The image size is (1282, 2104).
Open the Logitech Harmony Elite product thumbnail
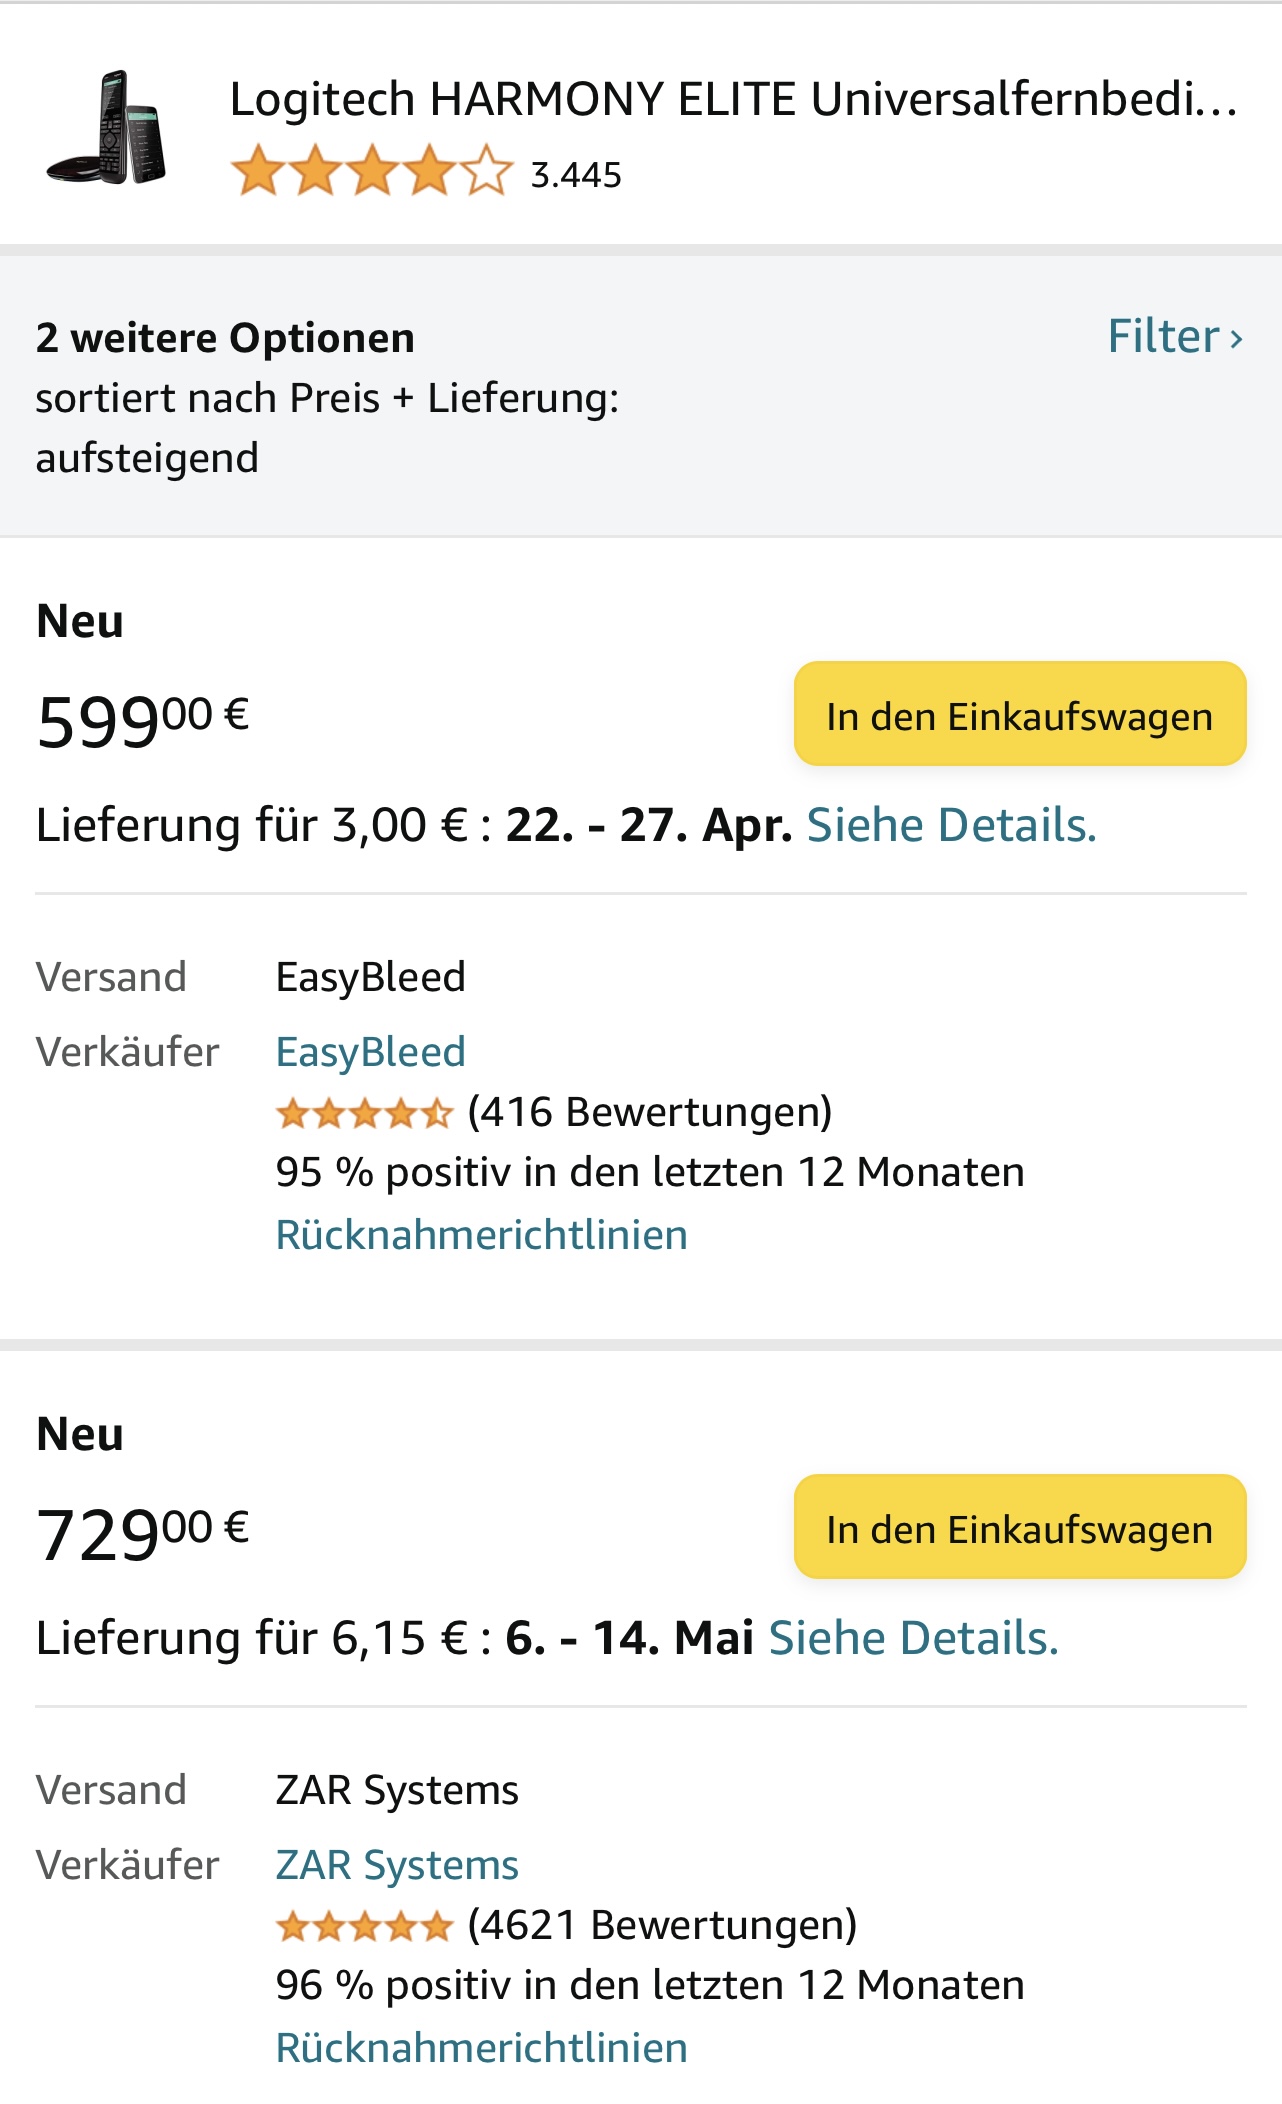[106, 127]
